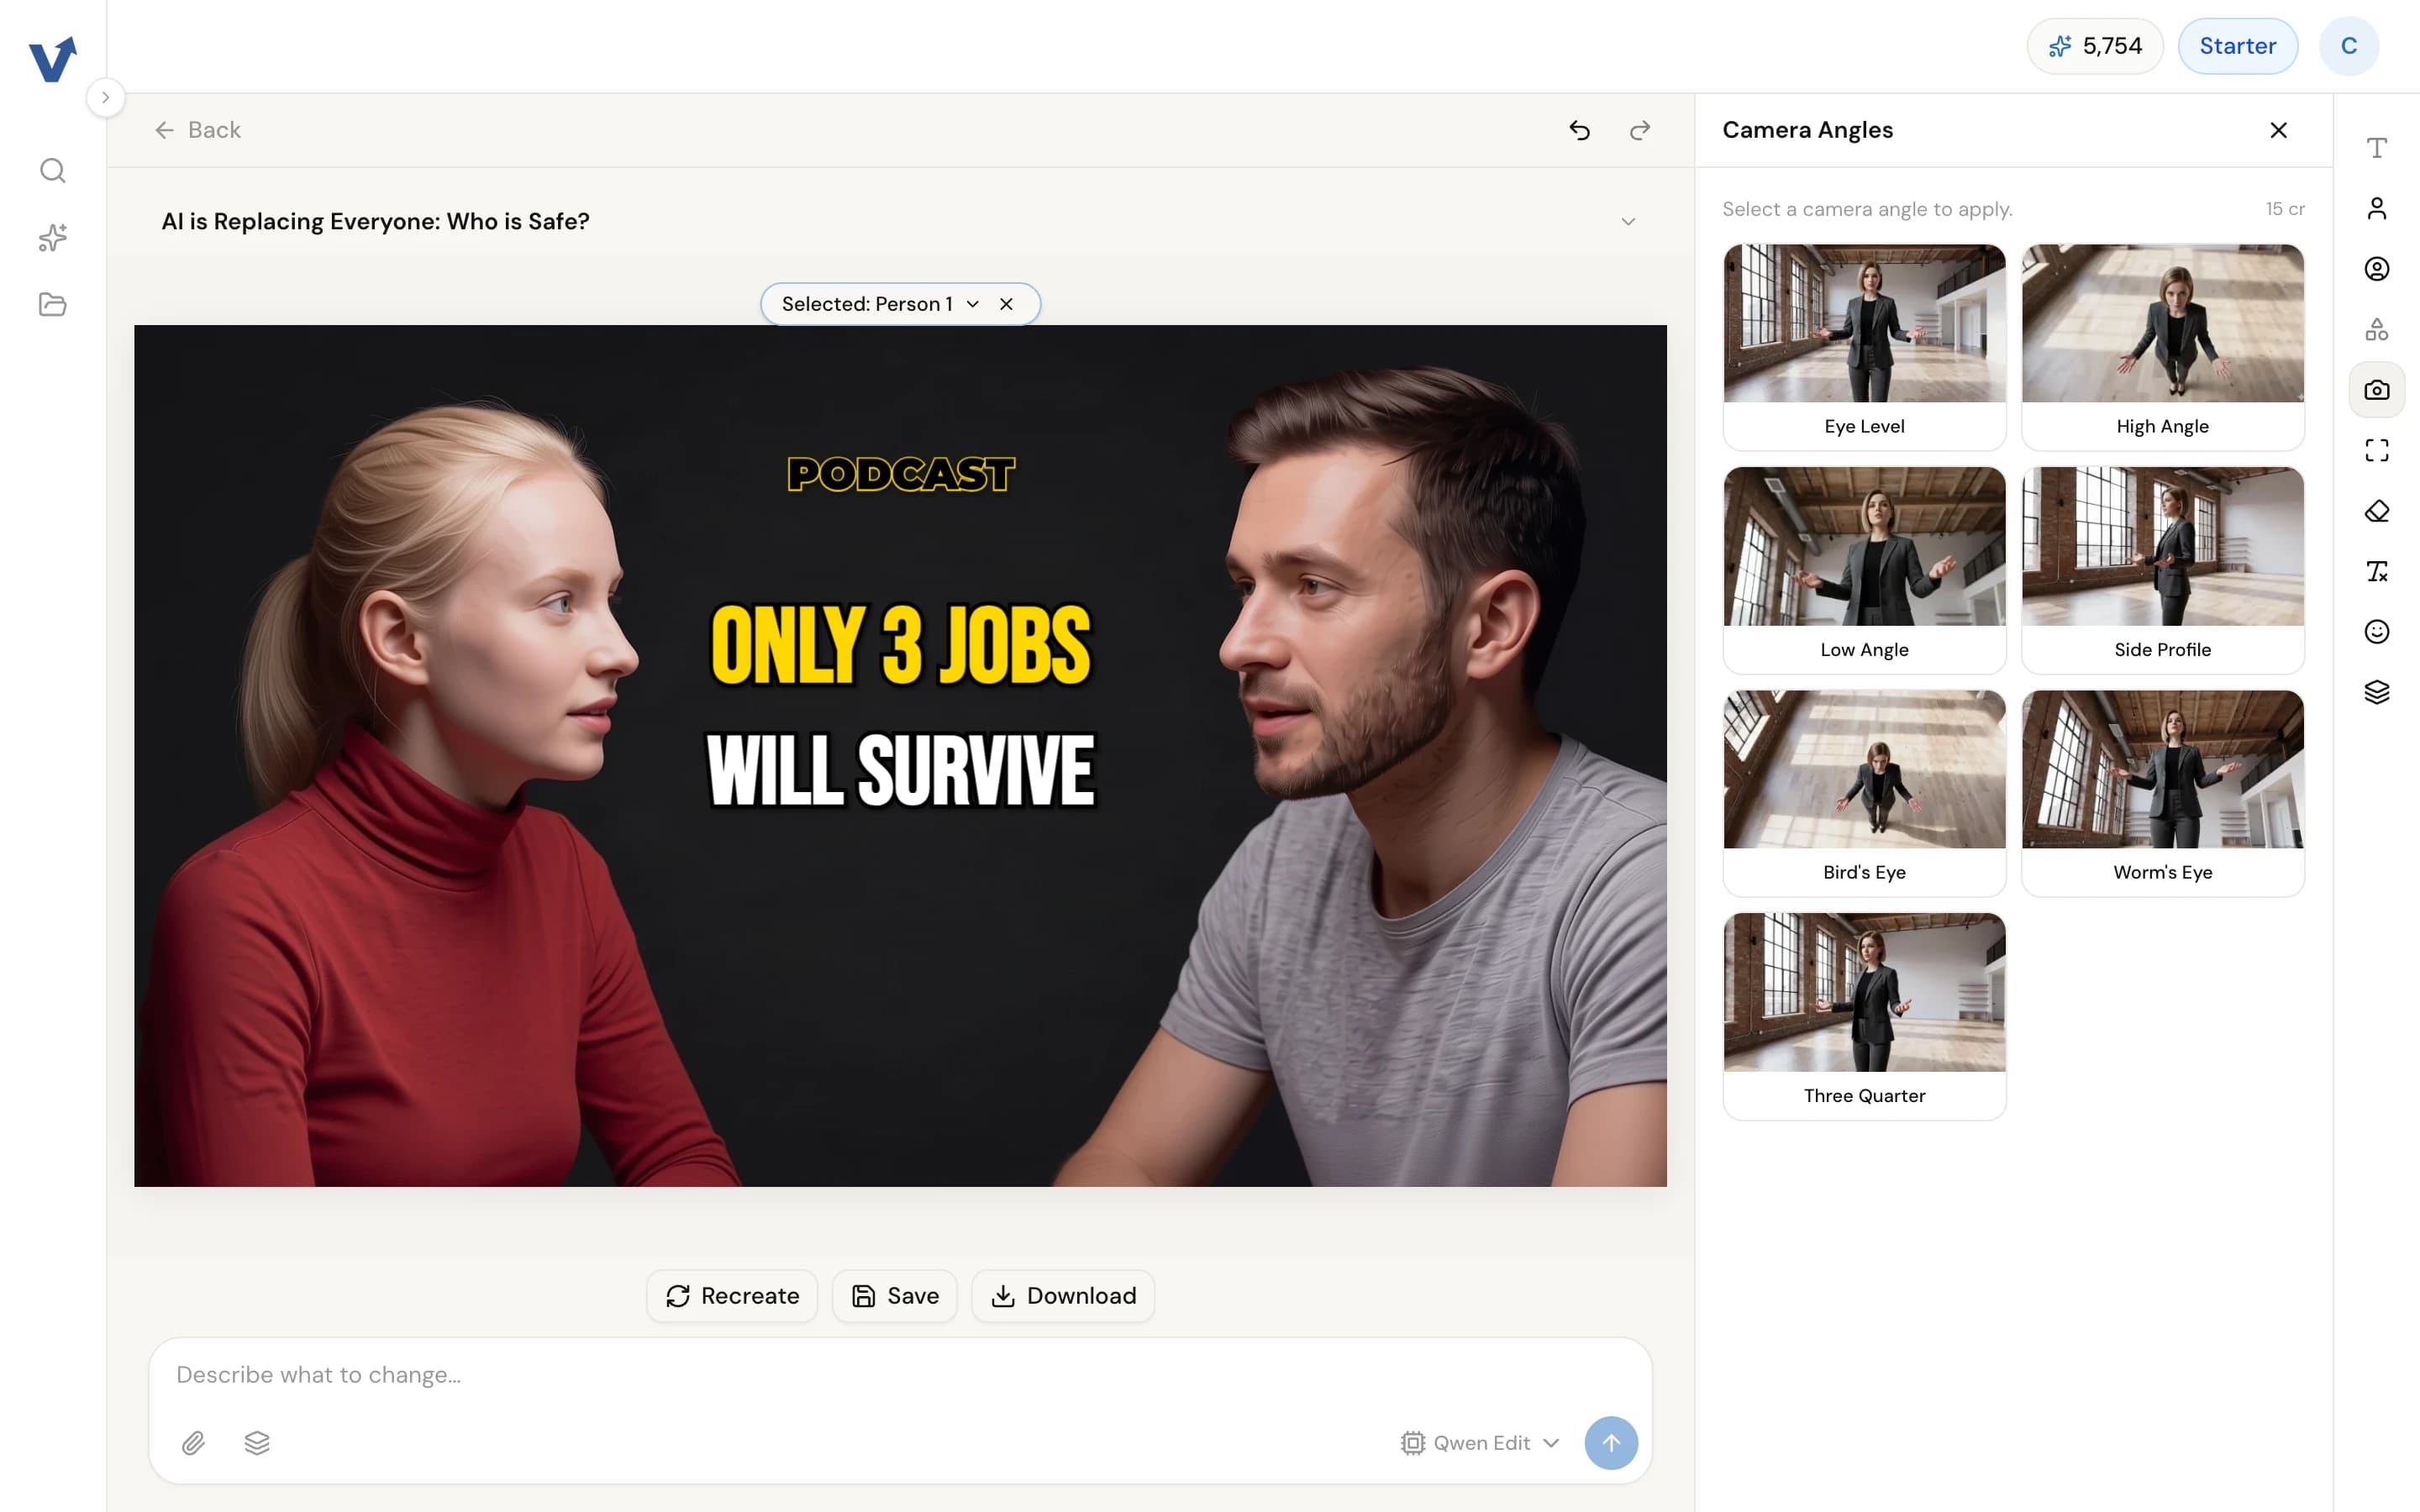Apply the Three Quarter camera angle

point(1864,1016)
